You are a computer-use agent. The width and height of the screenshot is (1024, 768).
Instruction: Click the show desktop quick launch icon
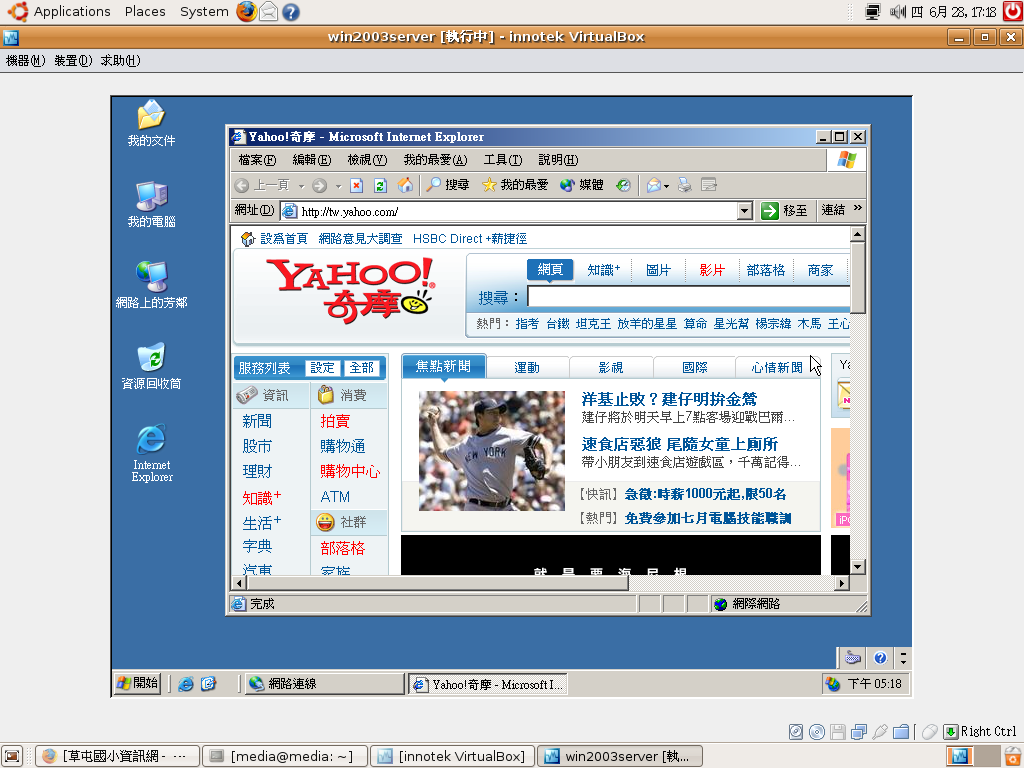tap(208, 684)
